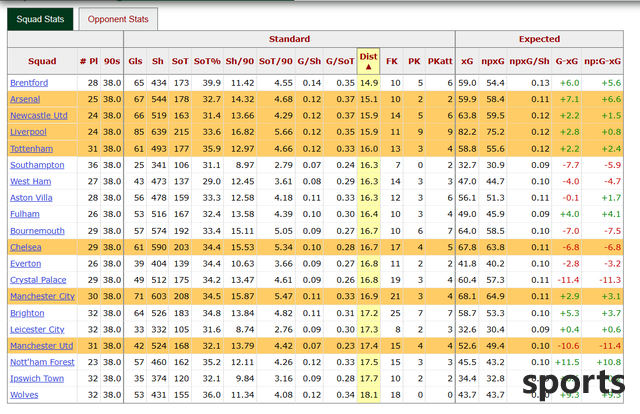Open the Brentford squad link
This screenshot has width=640, height=414.
click(29, 83)
